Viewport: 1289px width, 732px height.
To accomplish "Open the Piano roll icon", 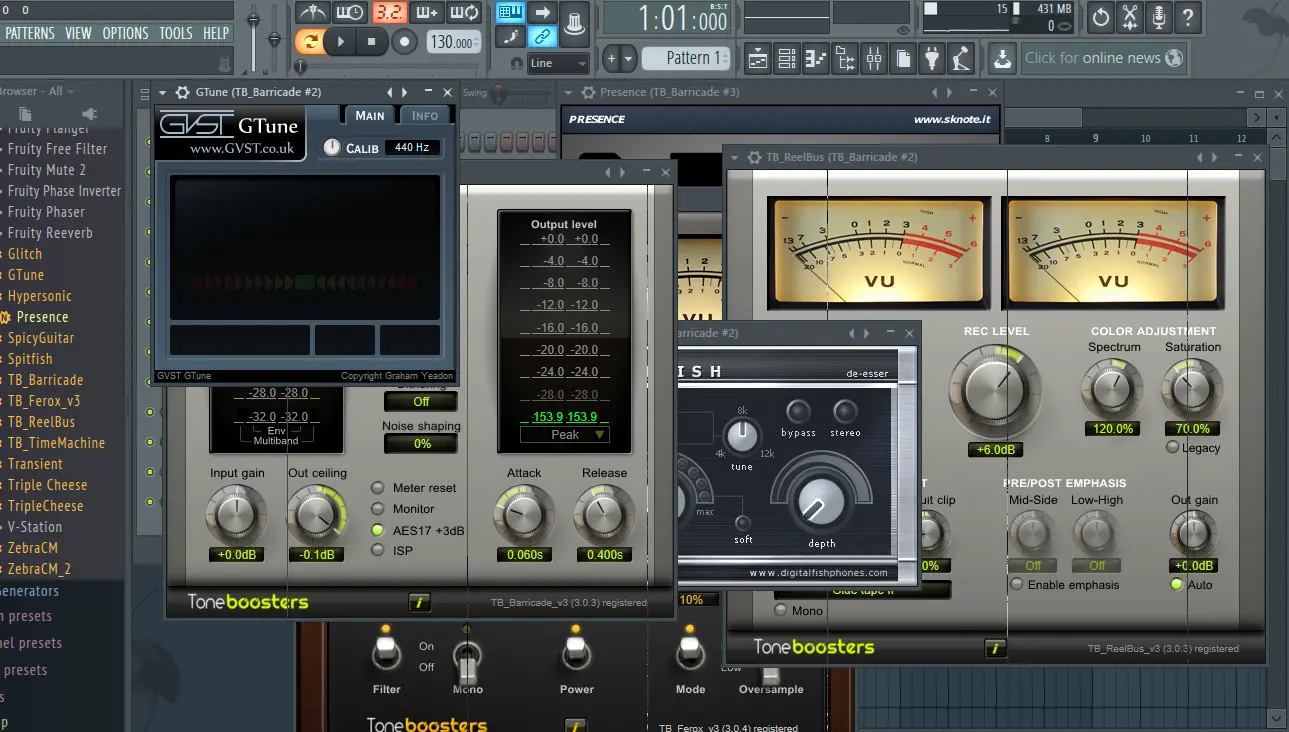I will pos(816,58).
